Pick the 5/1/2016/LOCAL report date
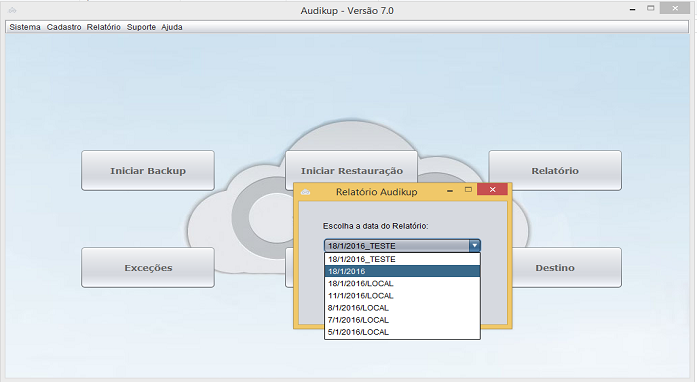Viewport: 697px width, 382px height. 402,332
